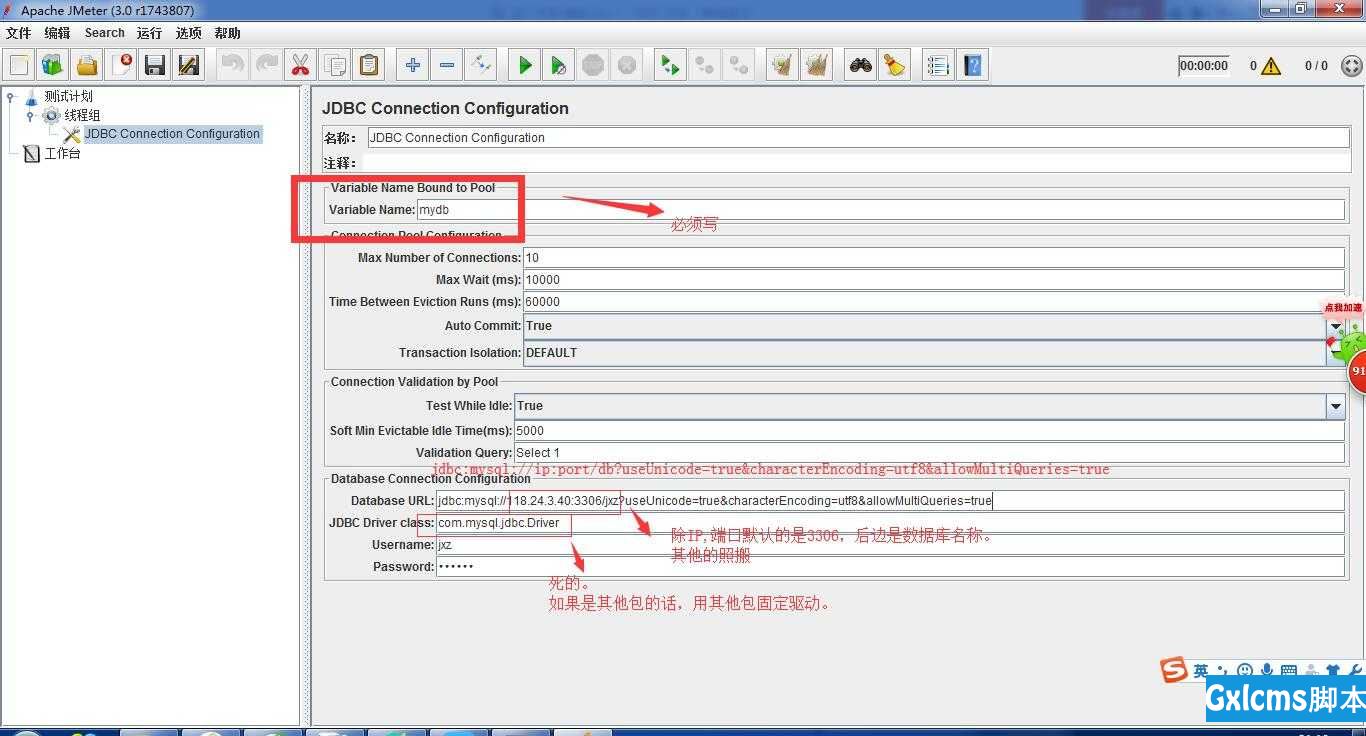Open the Search menu
The image size is (1366, 736).
coord(105,33)
